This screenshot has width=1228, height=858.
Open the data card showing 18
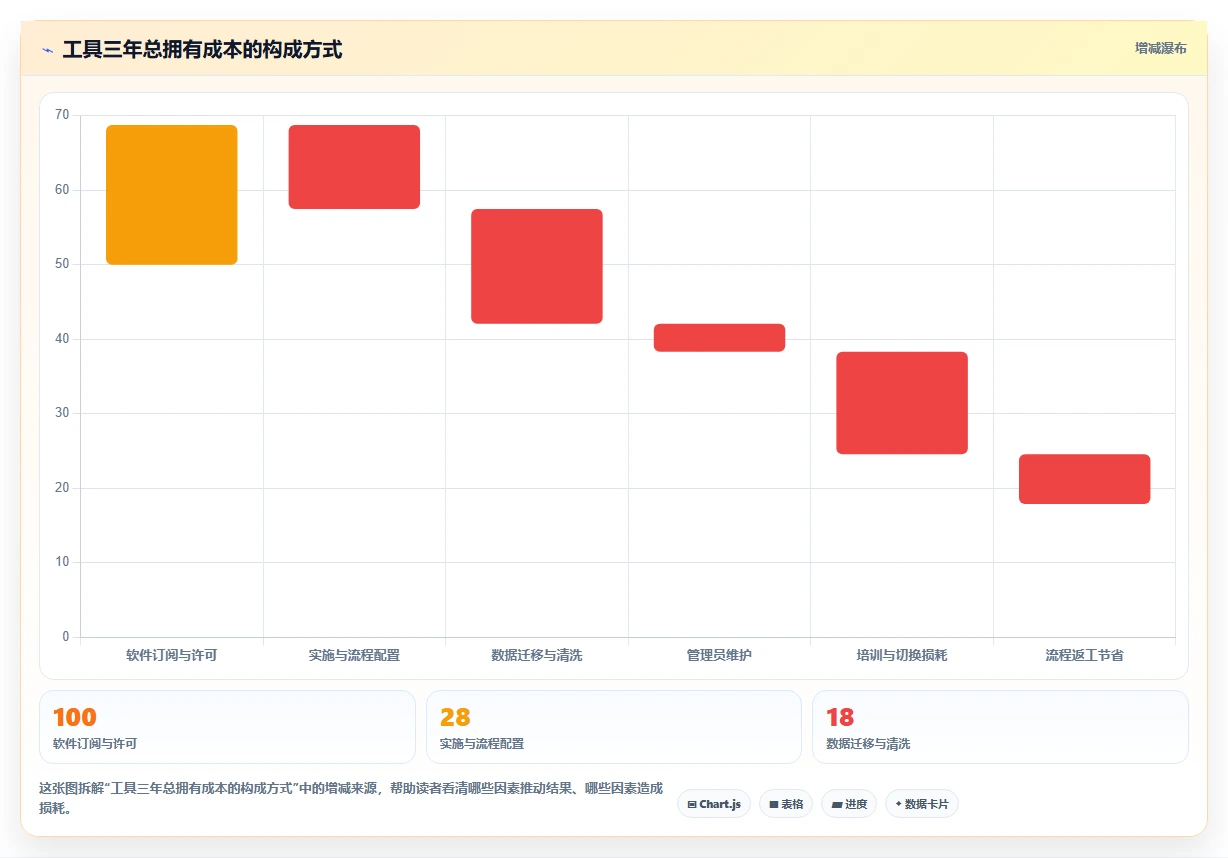point(1000,727)
